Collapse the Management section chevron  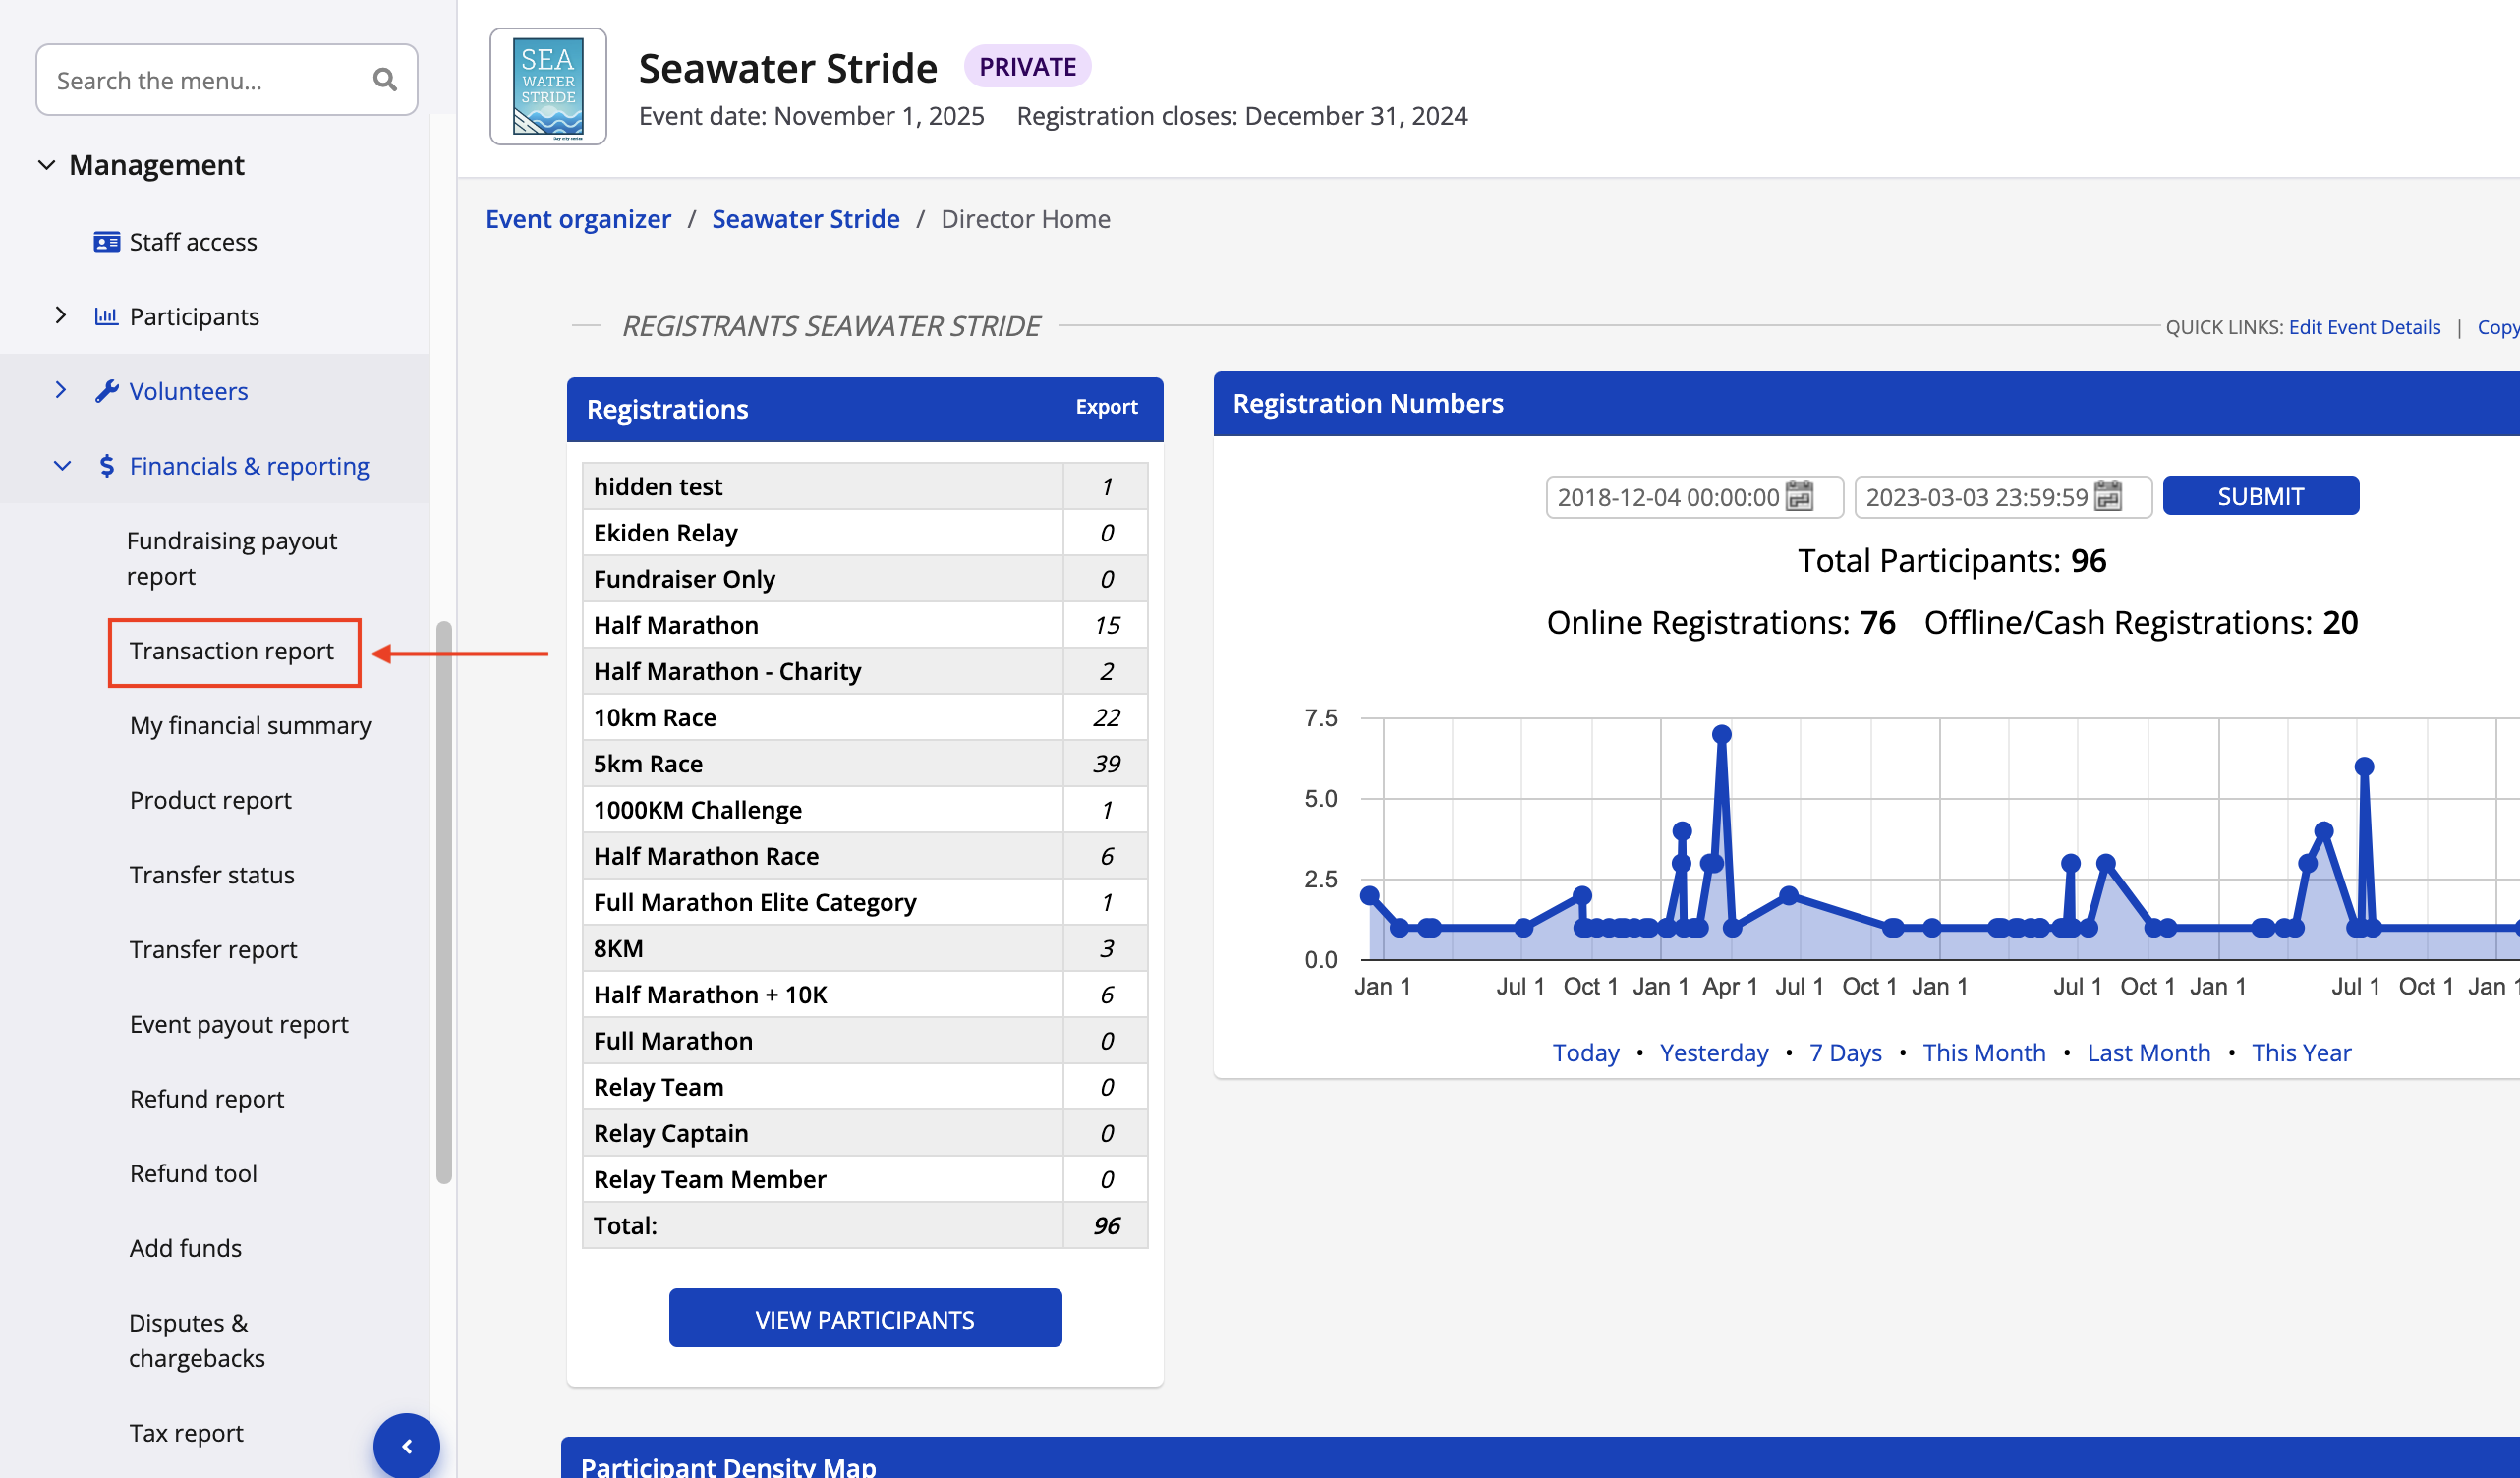click(46, 165)
